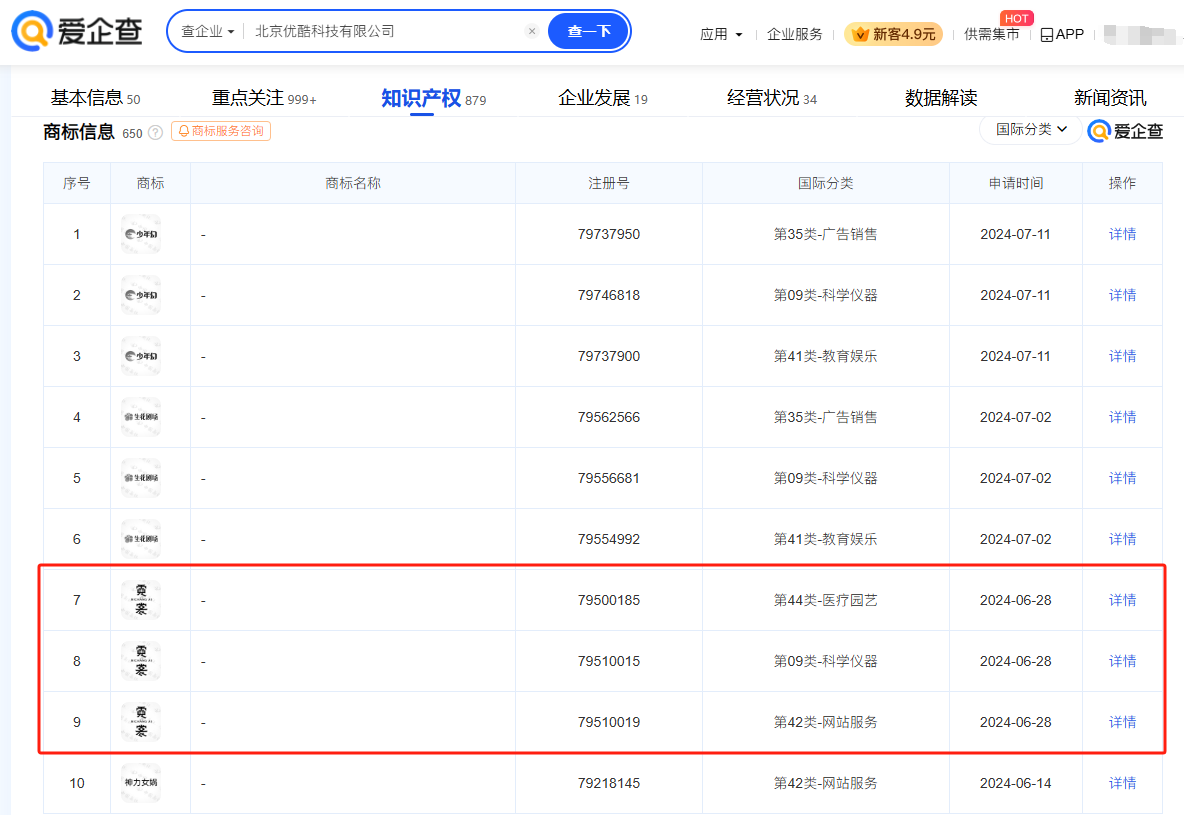Click the 国际分类 column header
The height and width of the screenshot is (815, 1184).
pyautogui.click(x=825, y=184)
